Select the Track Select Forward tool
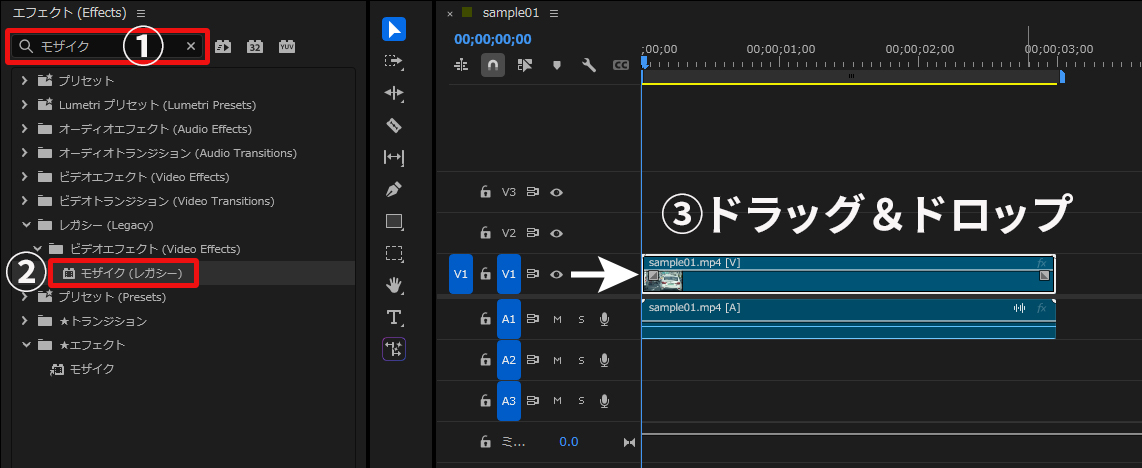This screenshot has height=468, width=1142. click(394, 61)
